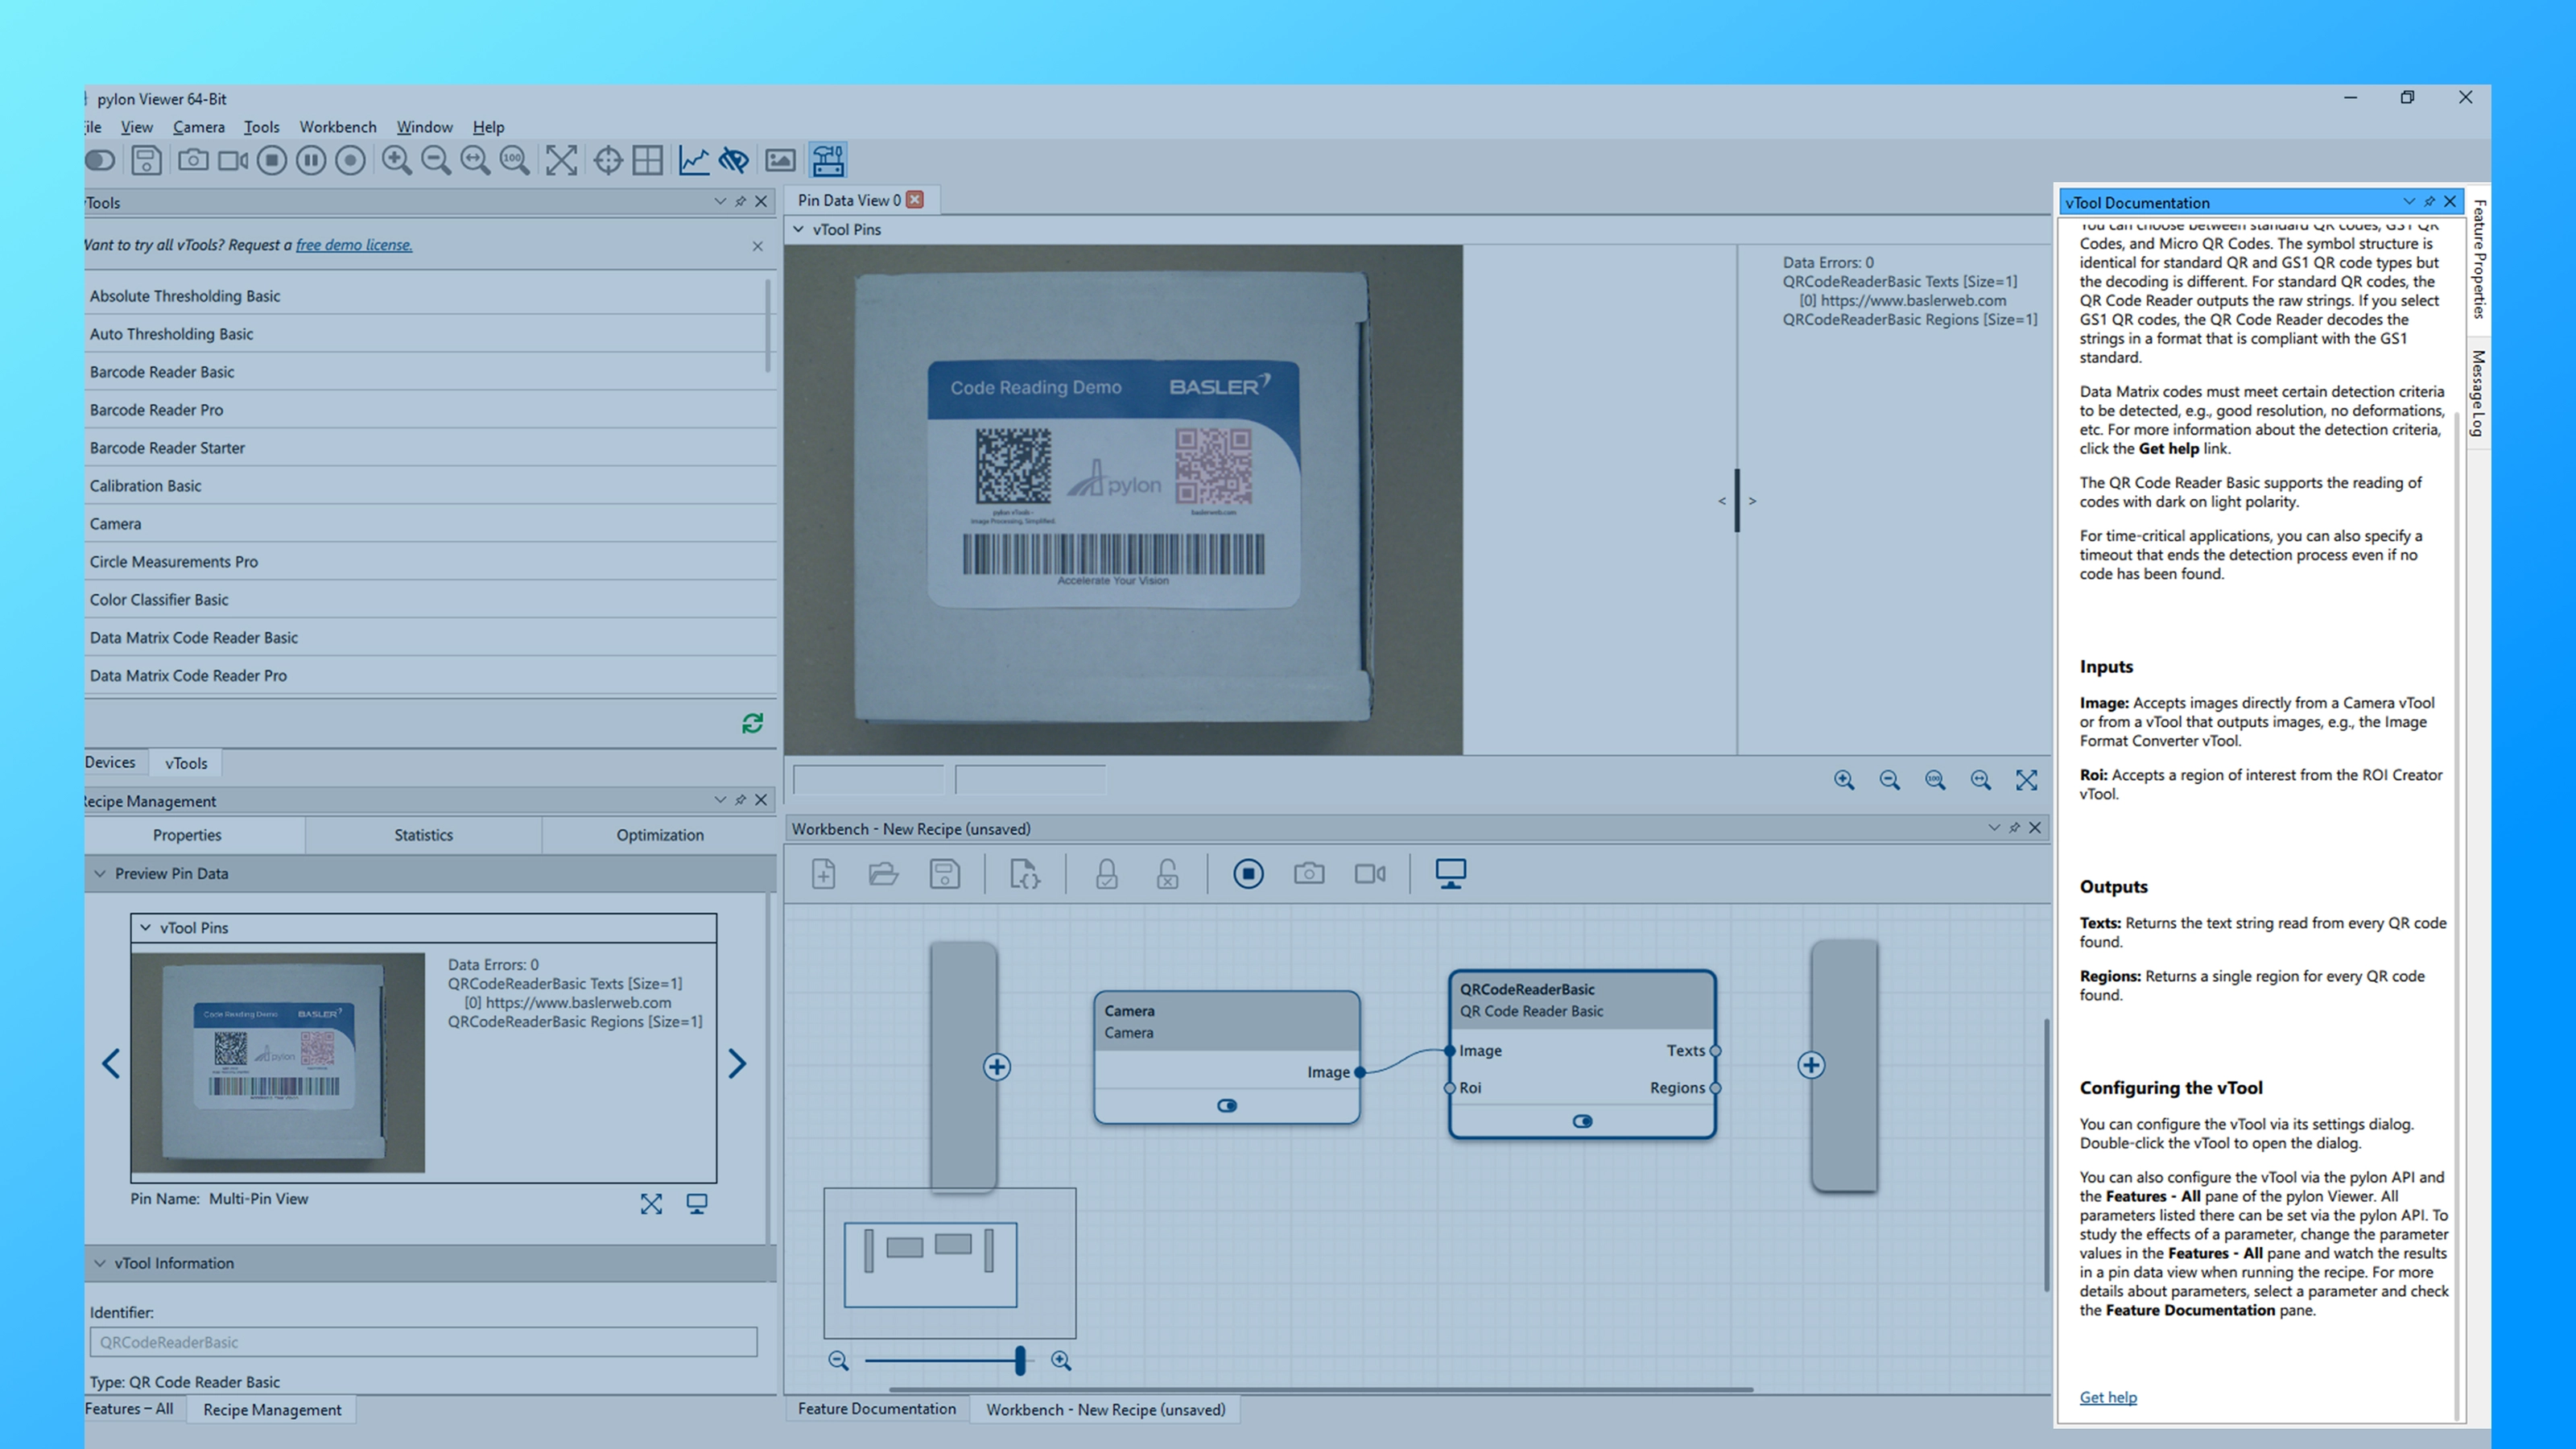This screenshot has height=1449, width=2576.
Task: Click fit-to-window arrows icon in main toolbar
Action: click(x=561, y=160)
